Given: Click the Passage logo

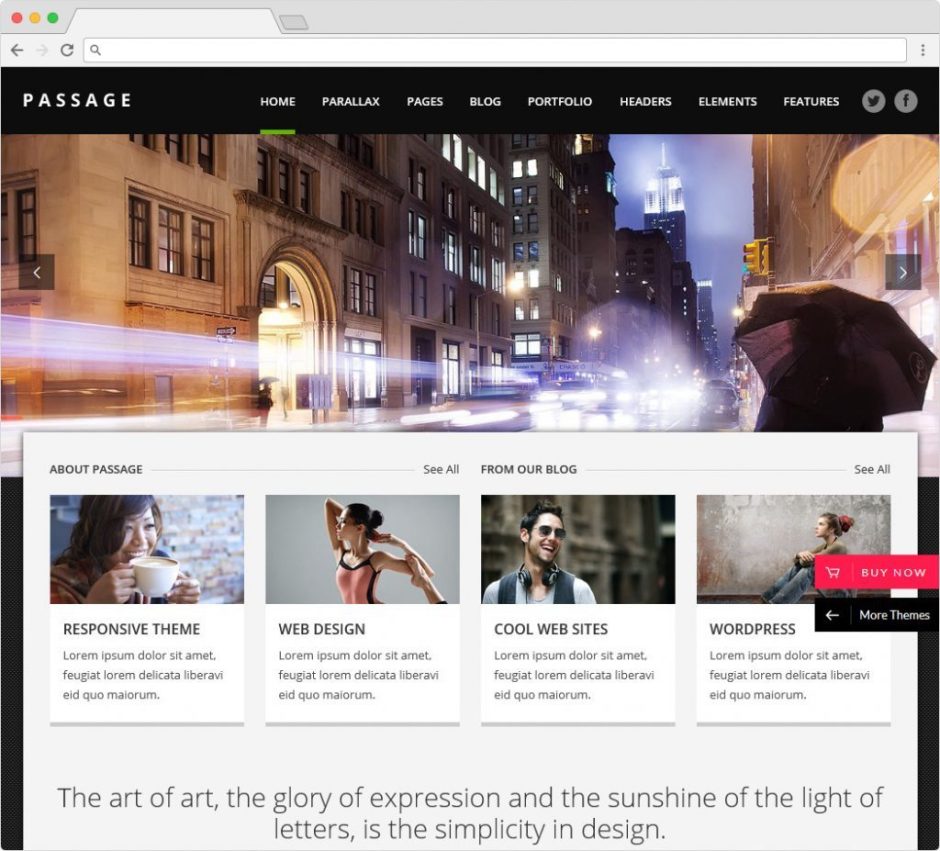Looking at the screenshot, I should point(77,100).
